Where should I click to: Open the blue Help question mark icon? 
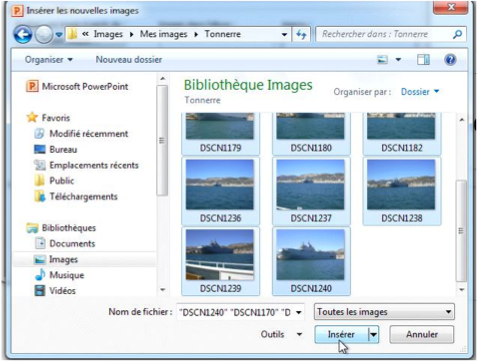(x=450, y=60)
